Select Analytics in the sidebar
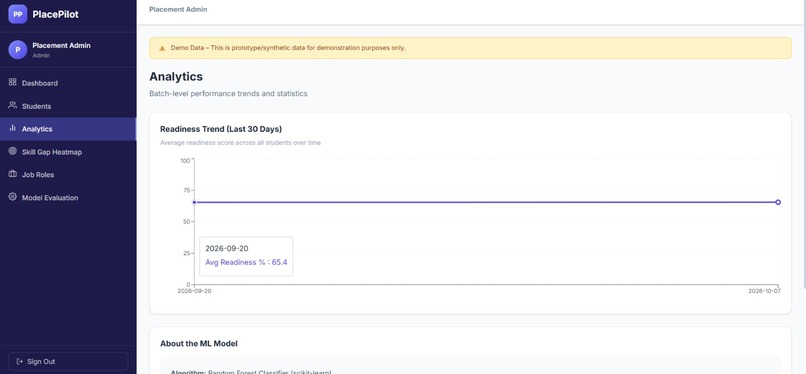 click(x=68, y=129)
